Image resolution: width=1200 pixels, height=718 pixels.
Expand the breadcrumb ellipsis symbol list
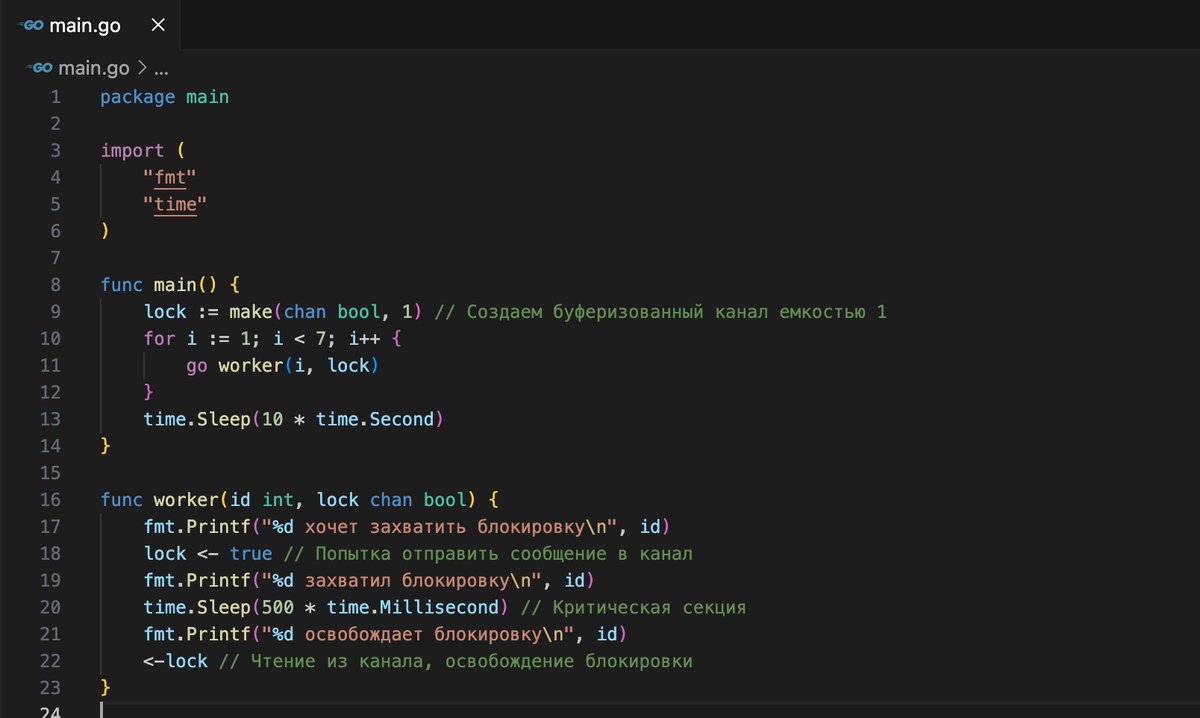click(x=161, y=69)
